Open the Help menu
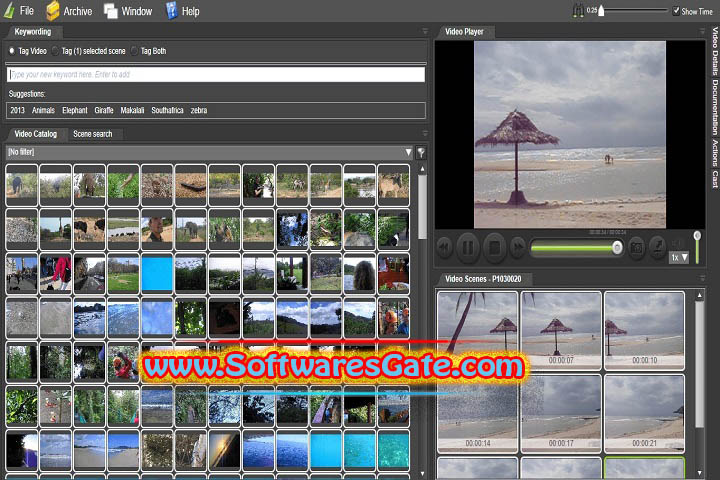The image size is (720, 480). pyautogui.click(x=183, y=11)
